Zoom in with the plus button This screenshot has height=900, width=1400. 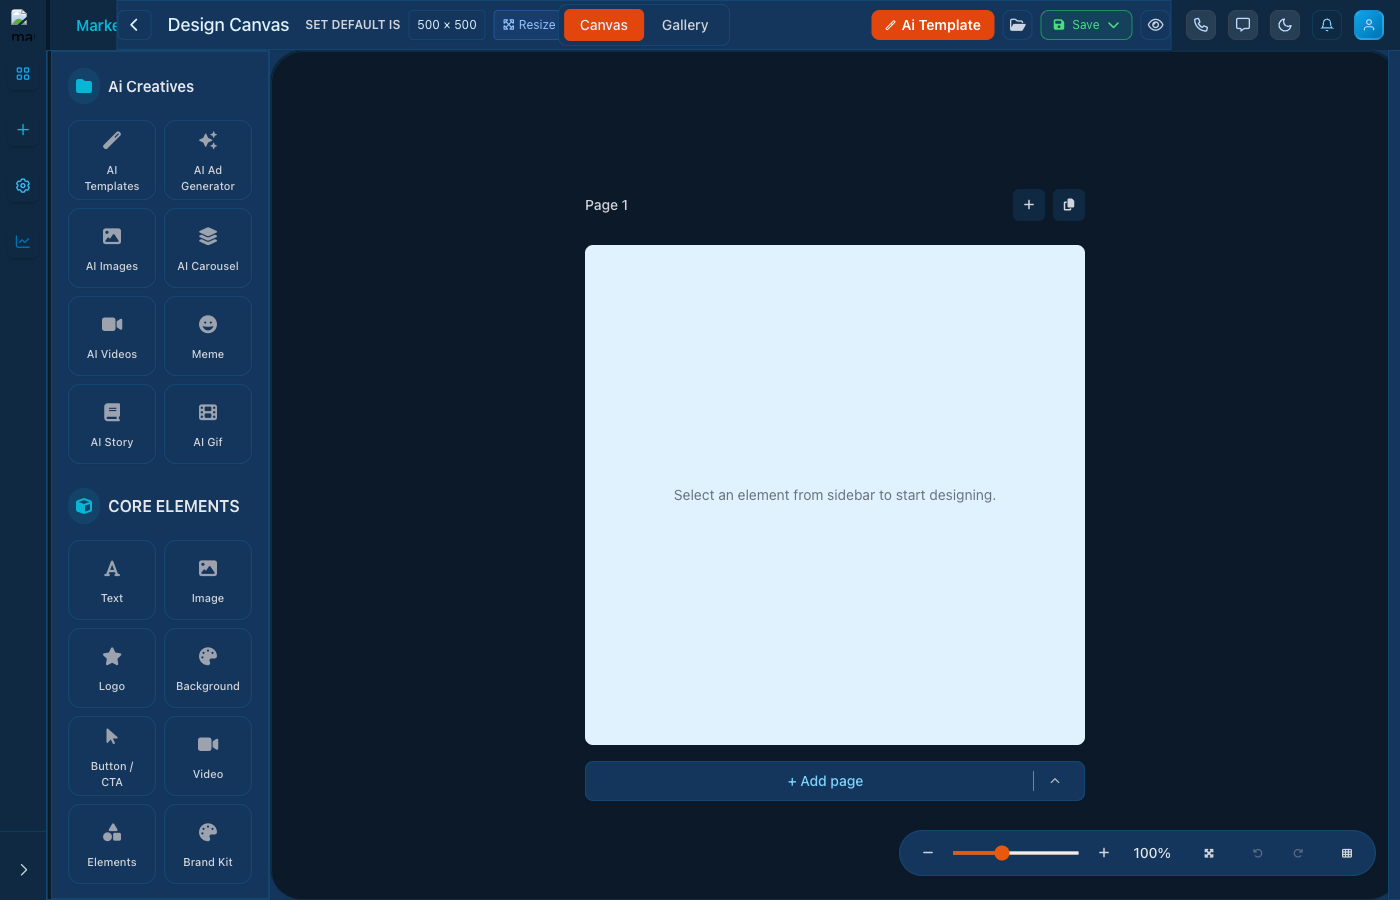click(1104, 853)
